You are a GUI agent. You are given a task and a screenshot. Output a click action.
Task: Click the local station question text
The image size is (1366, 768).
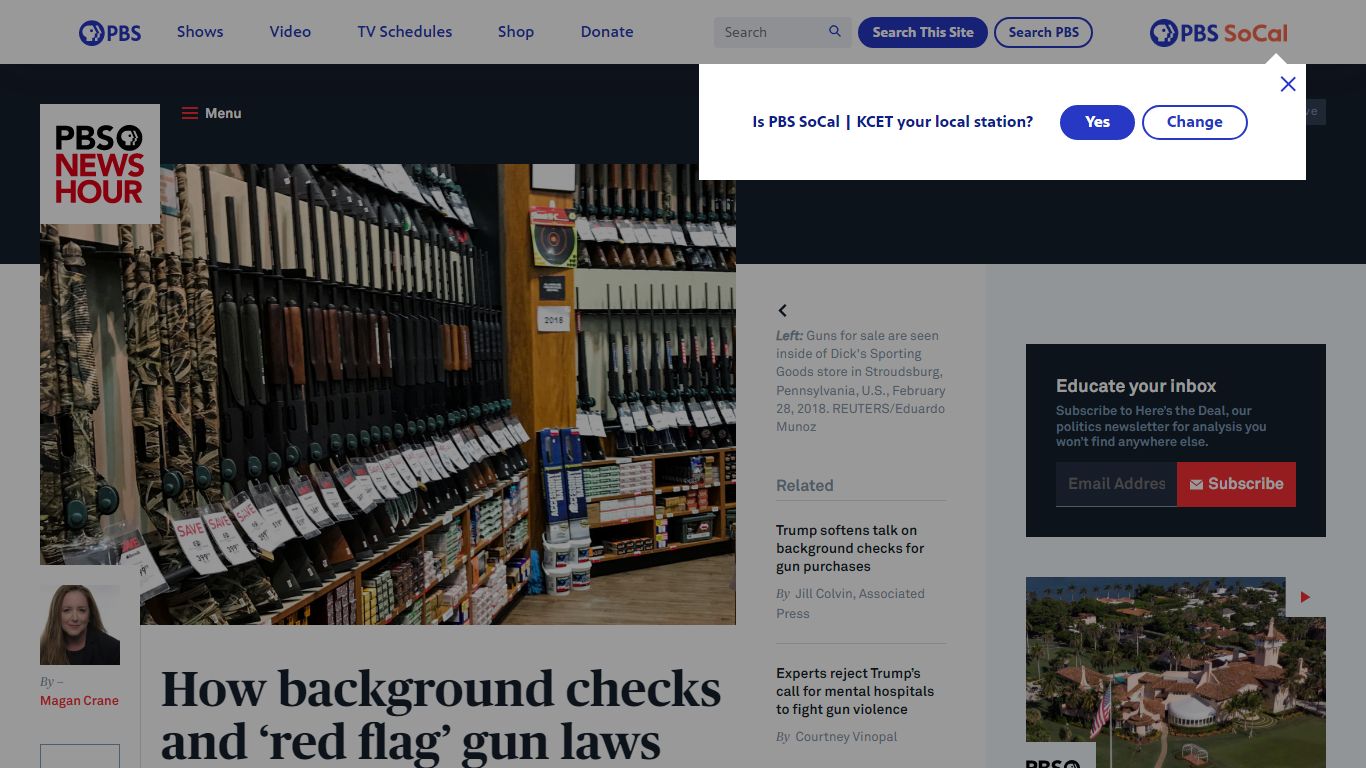[x=893, y=122]
